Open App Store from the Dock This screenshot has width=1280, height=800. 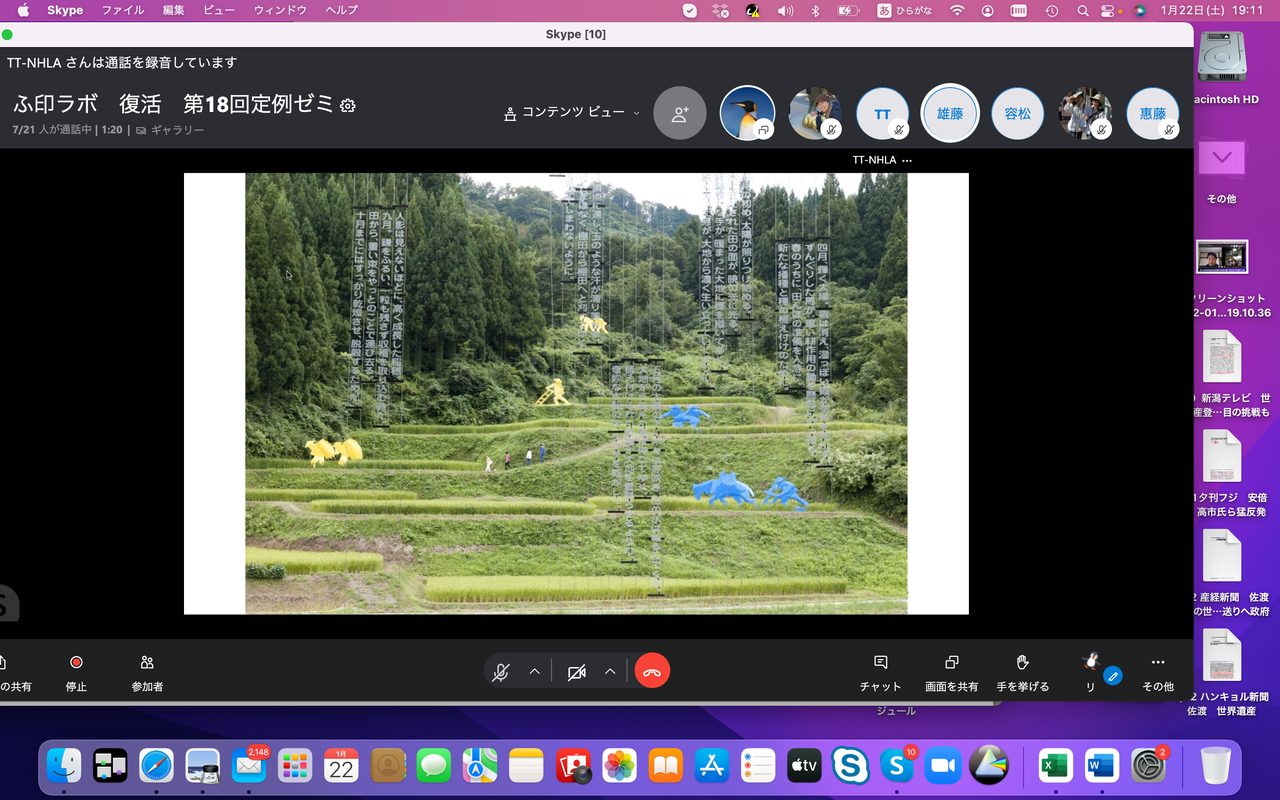(x=712, y=766)
